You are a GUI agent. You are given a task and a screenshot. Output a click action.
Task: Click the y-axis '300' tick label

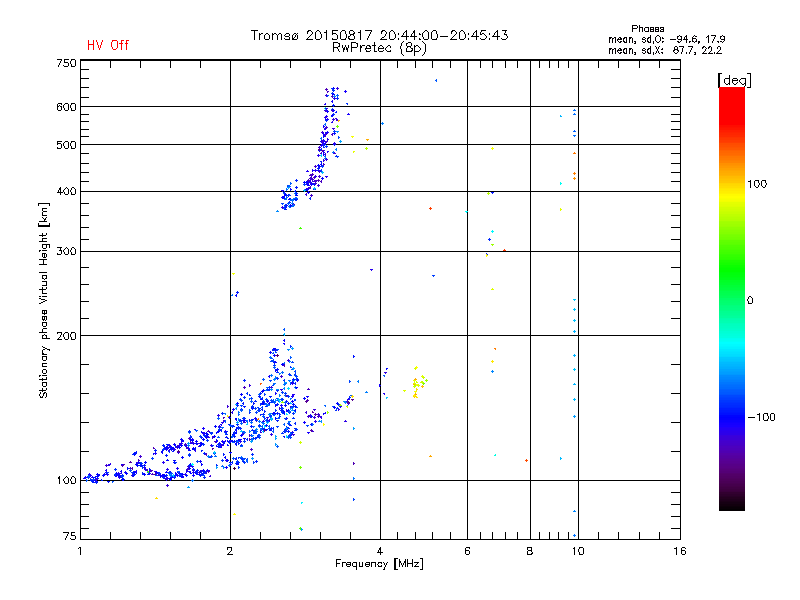click(x=66, y=251)
